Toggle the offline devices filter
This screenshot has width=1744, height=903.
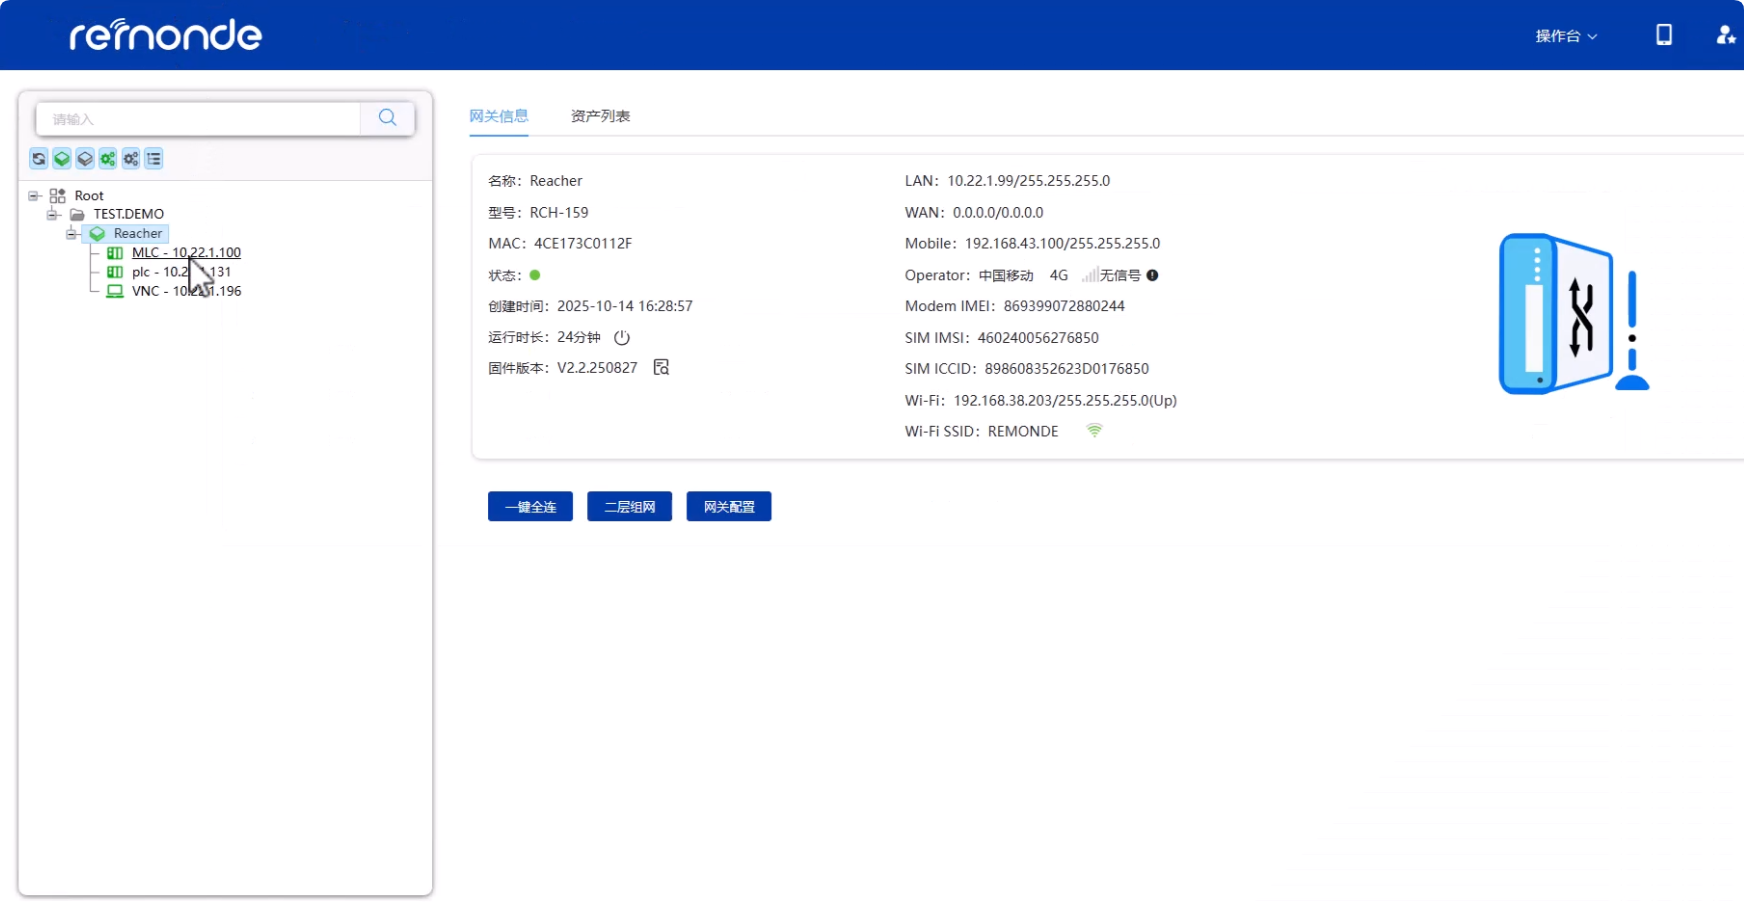[84, 158]
